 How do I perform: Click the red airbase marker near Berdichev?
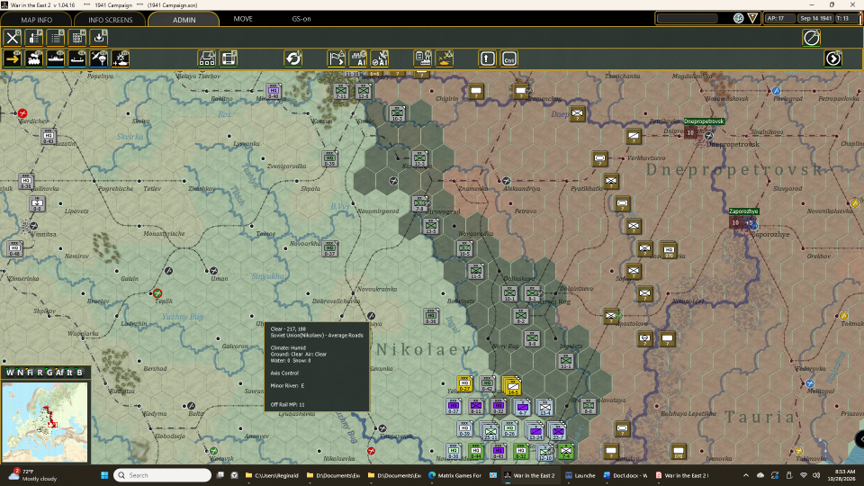22,114
